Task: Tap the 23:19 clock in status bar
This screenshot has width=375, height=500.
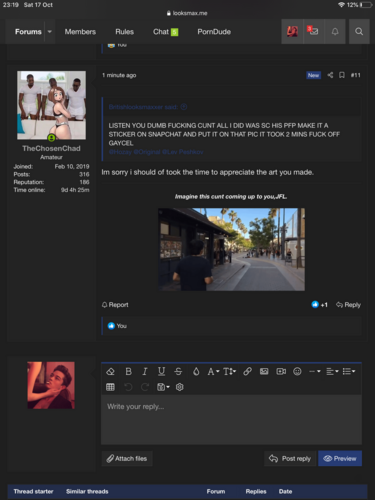Action: [x=11, y=5]
